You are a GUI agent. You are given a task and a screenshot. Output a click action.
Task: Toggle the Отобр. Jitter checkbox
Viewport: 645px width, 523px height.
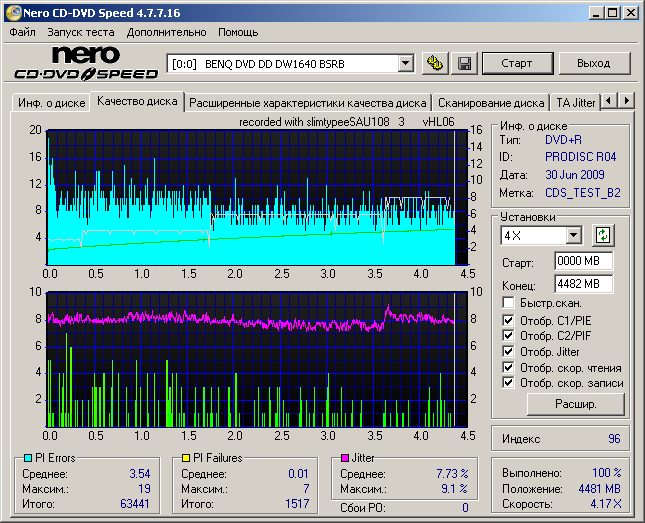pos(509,351)
